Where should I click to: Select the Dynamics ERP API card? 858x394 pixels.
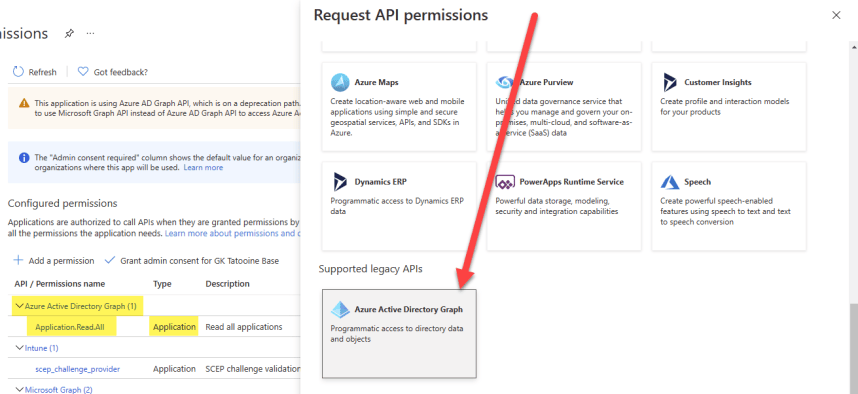[x=399, y=206]
